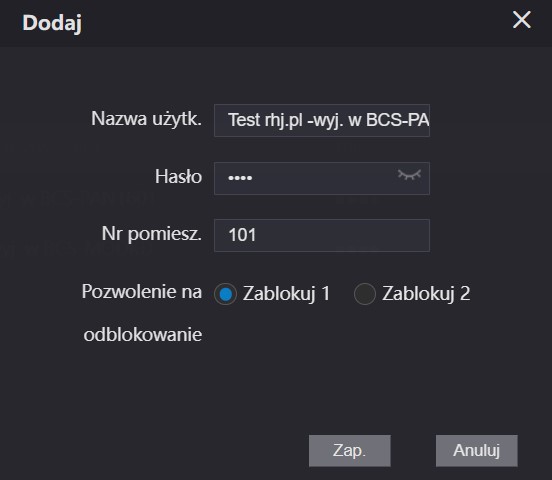
Task: Click the Zablokuj 2 label text
Action: click(426, 294)
